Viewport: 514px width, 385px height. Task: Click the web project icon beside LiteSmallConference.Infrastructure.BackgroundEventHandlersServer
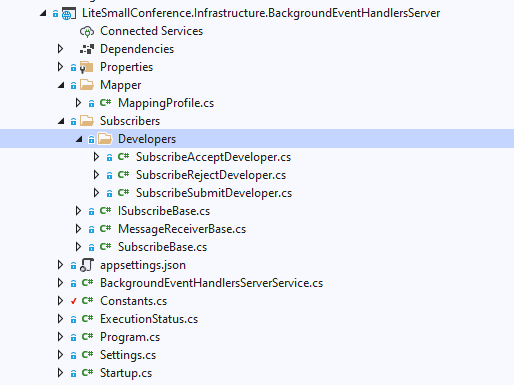tap(69, 14)
